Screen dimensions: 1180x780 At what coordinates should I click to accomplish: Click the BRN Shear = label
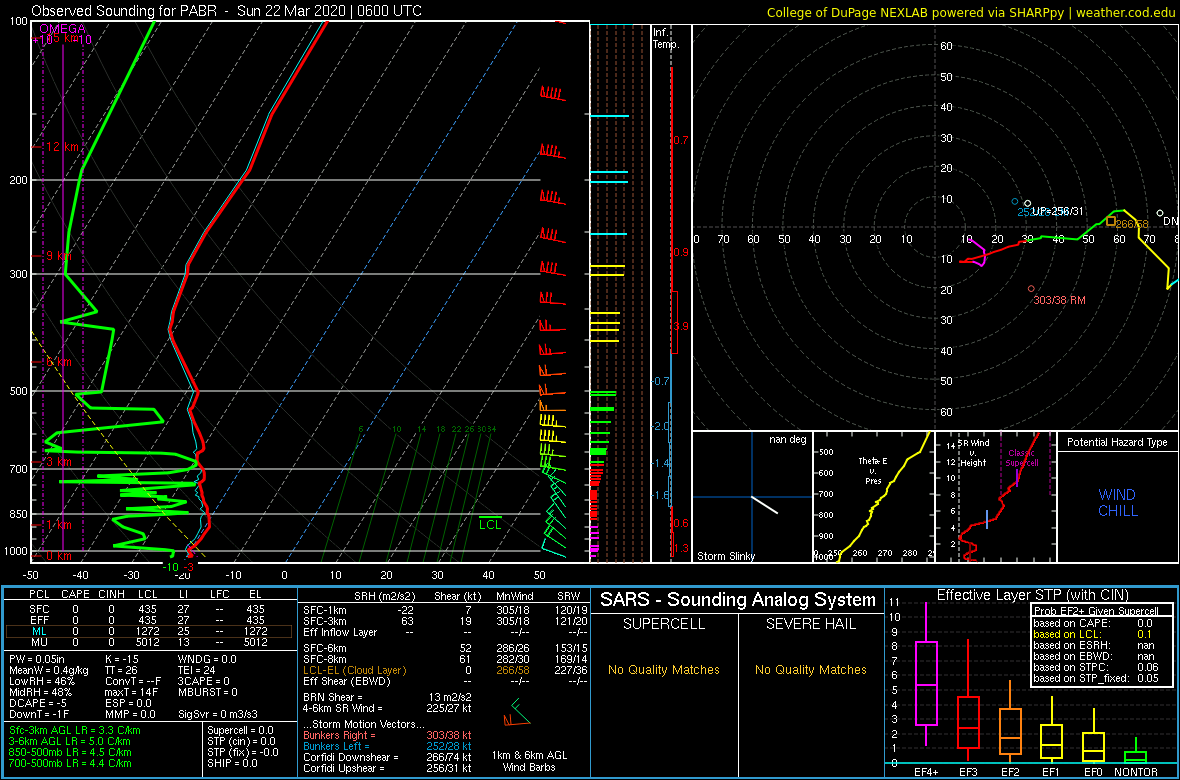(332, 697)
